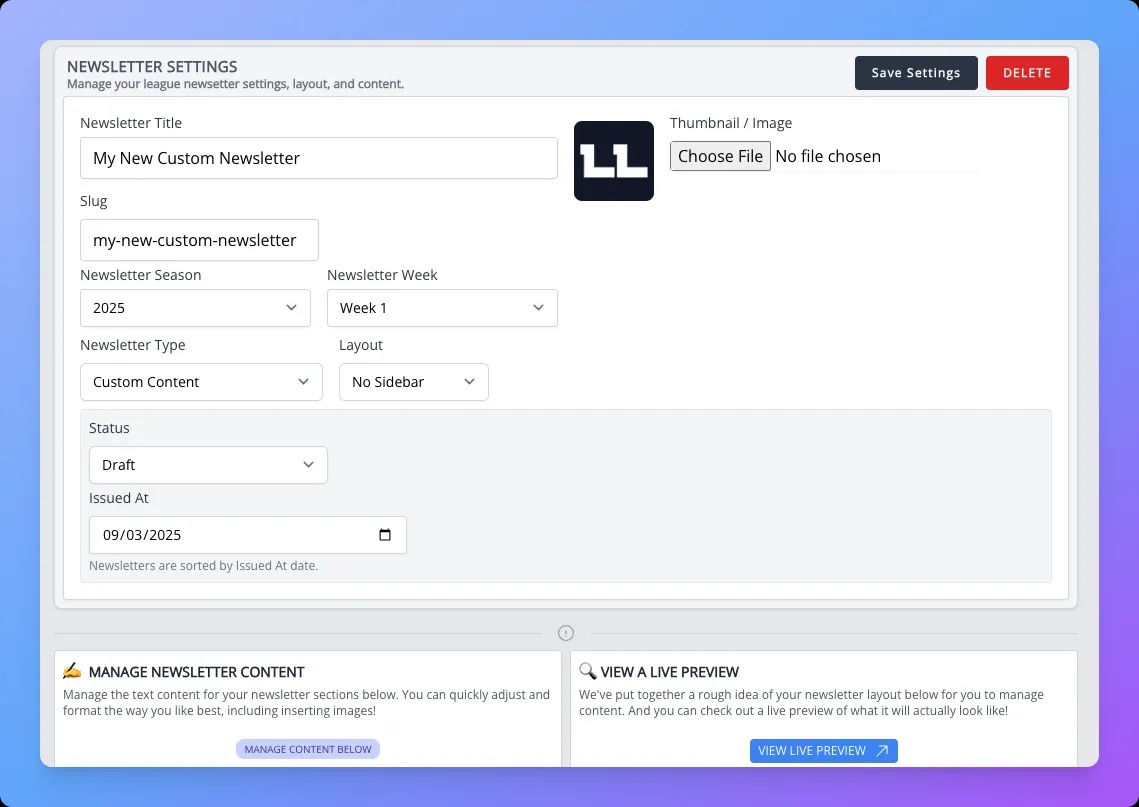This screenshot has height=807, width=1139.
Task: Click the "No file chosen" text
Action: (828, 156)
